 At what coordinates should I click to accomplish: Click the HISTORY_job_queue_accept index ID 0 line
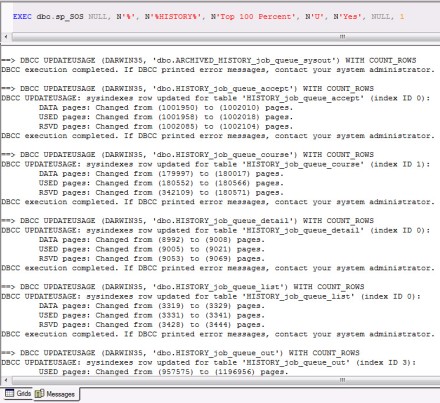216,98
